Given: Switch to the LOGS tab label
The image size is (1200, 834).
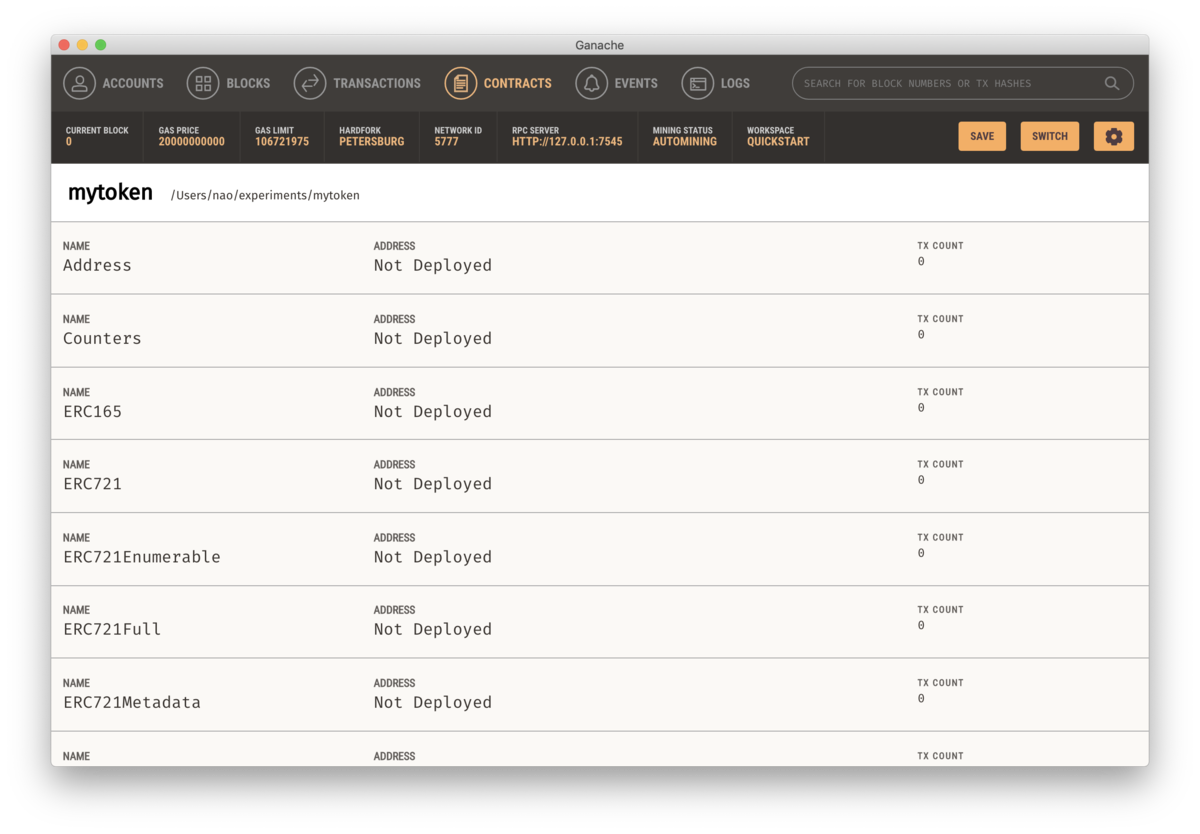Looking at the screenshot, I should pos(735,83).
